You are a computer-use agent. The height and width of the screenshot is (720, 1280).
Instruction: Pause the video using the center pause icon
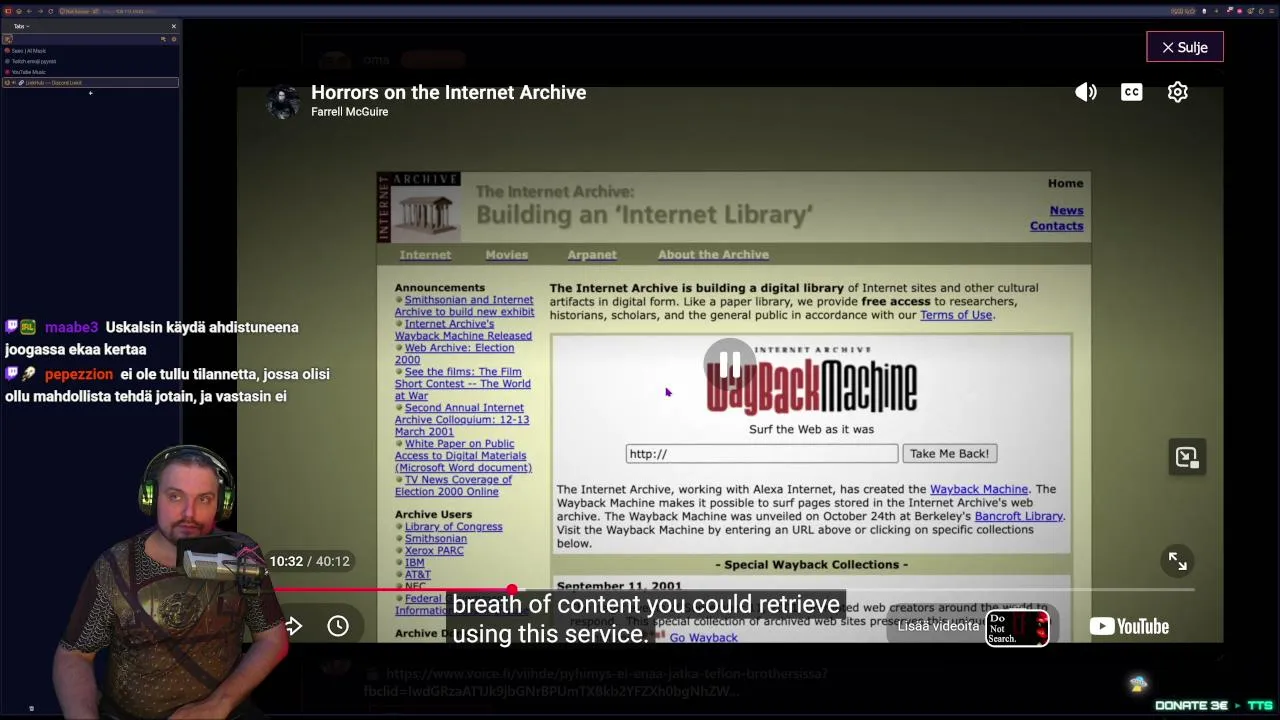[x=729, y=364]
